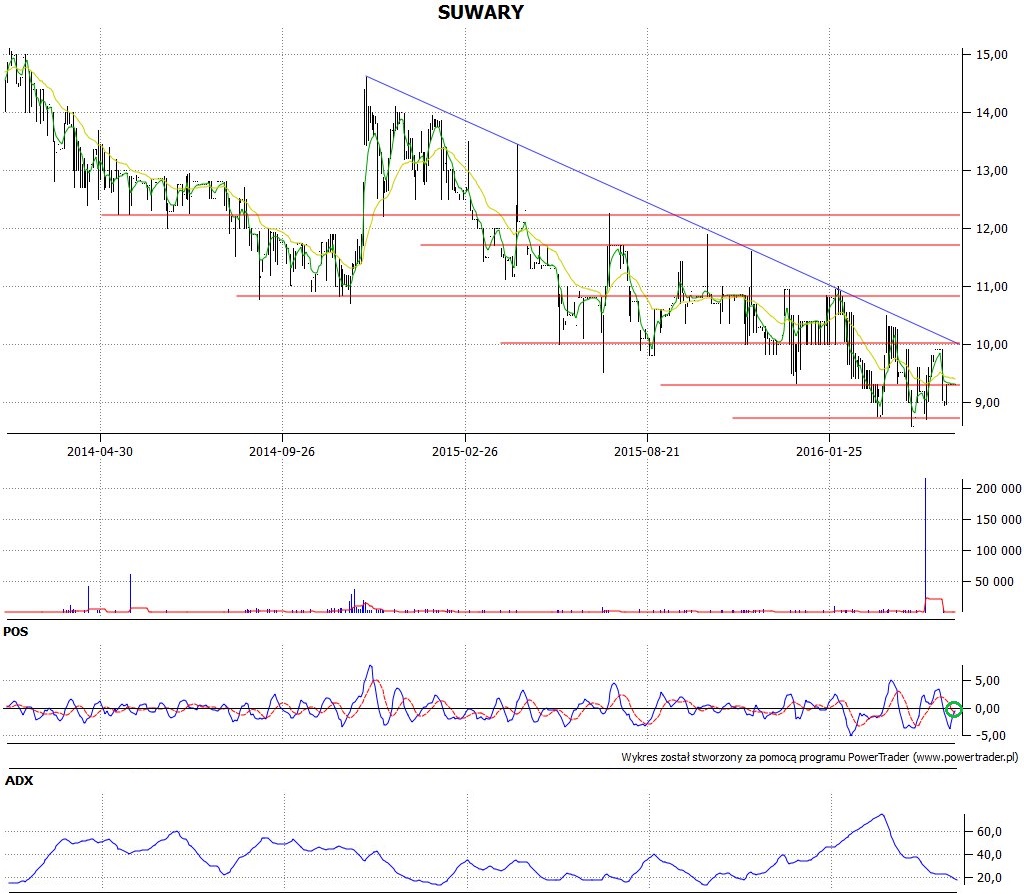The height and width of the screenshot is (894, 1024).
Task: Click the 2014-04-30 date label
Action: tap(100, 451)
